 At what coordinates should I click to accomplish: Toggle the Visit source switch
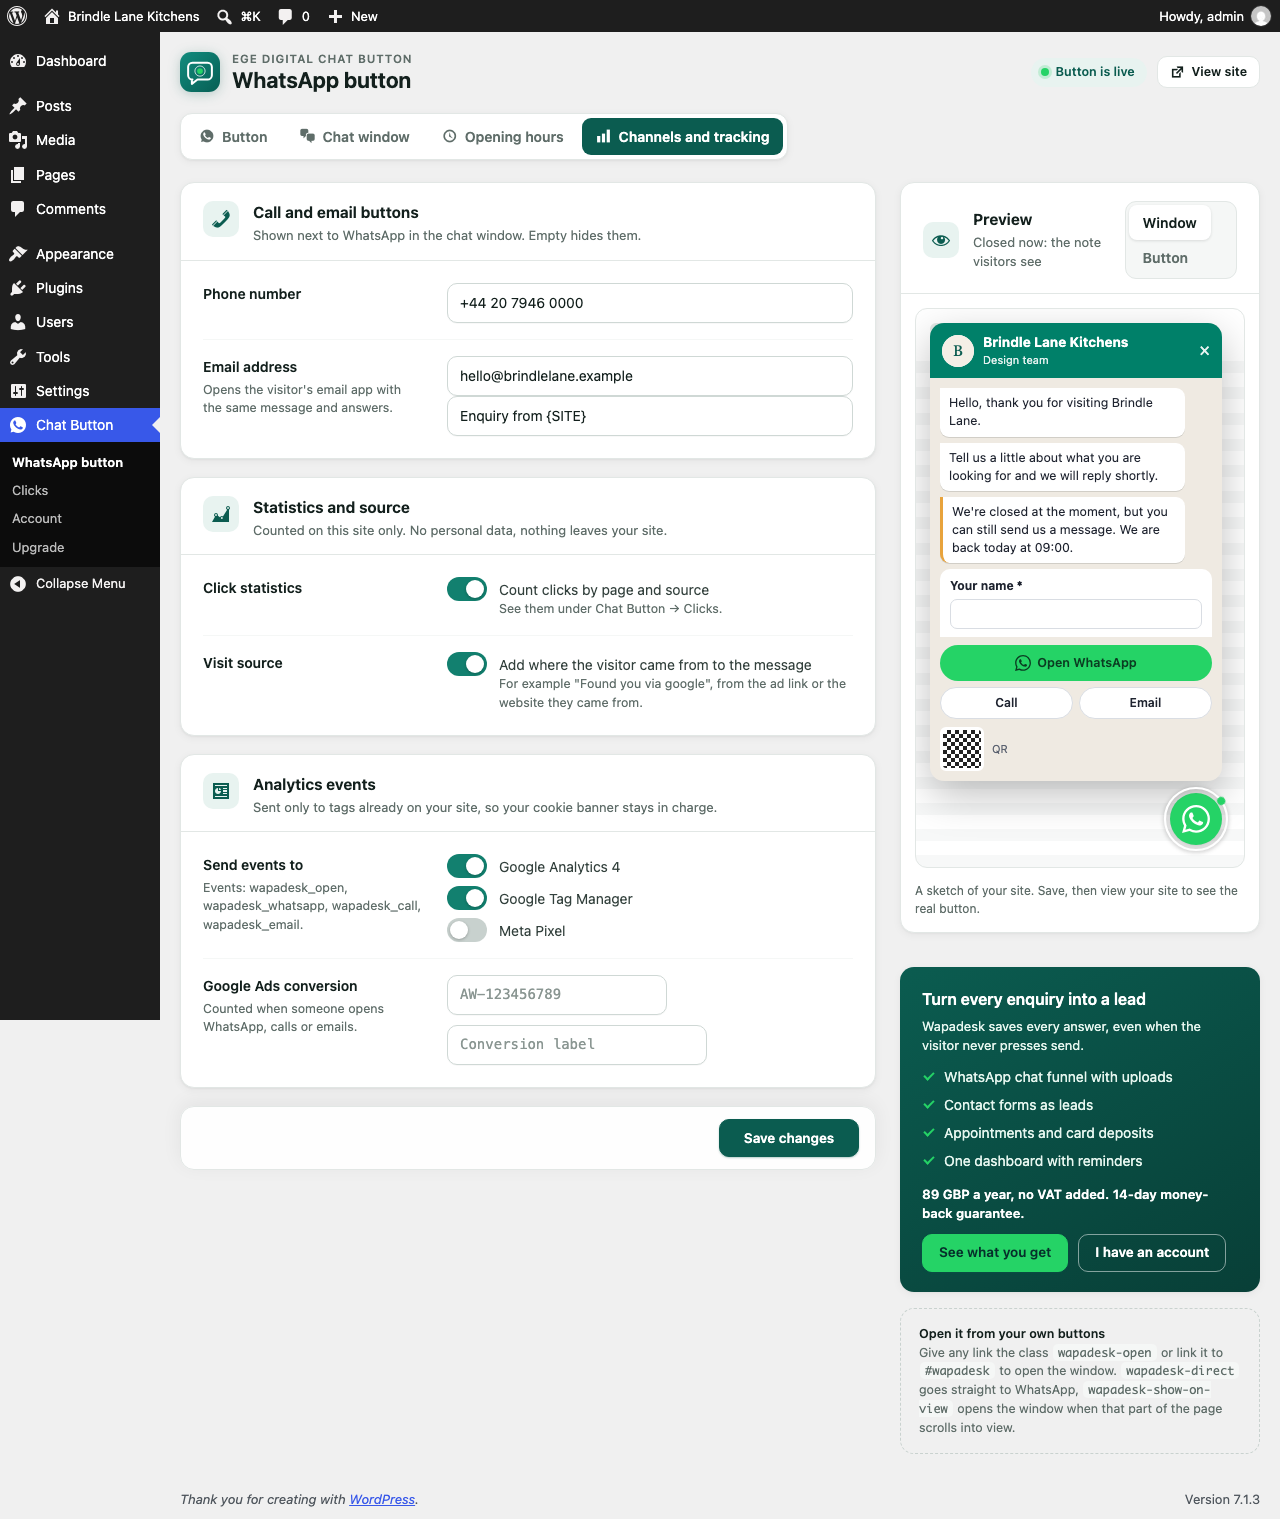coord(467,664)
